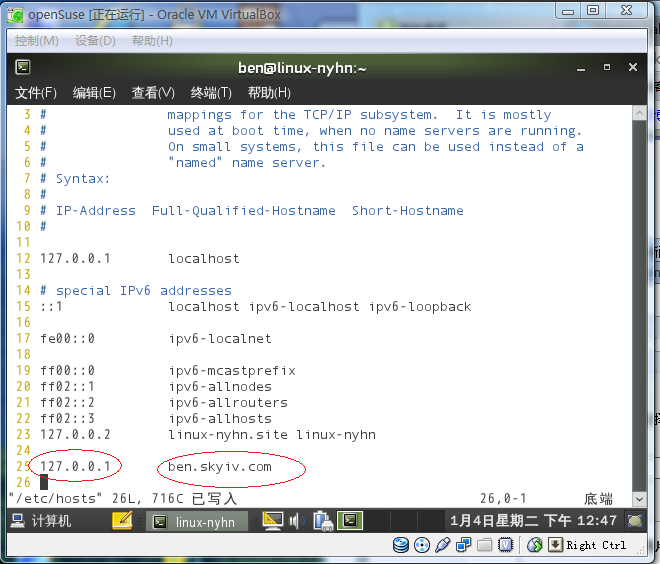Click the VirtualBox hard disk status icon
The width and height of the screenshot is (660, 564).
point(401,545)
